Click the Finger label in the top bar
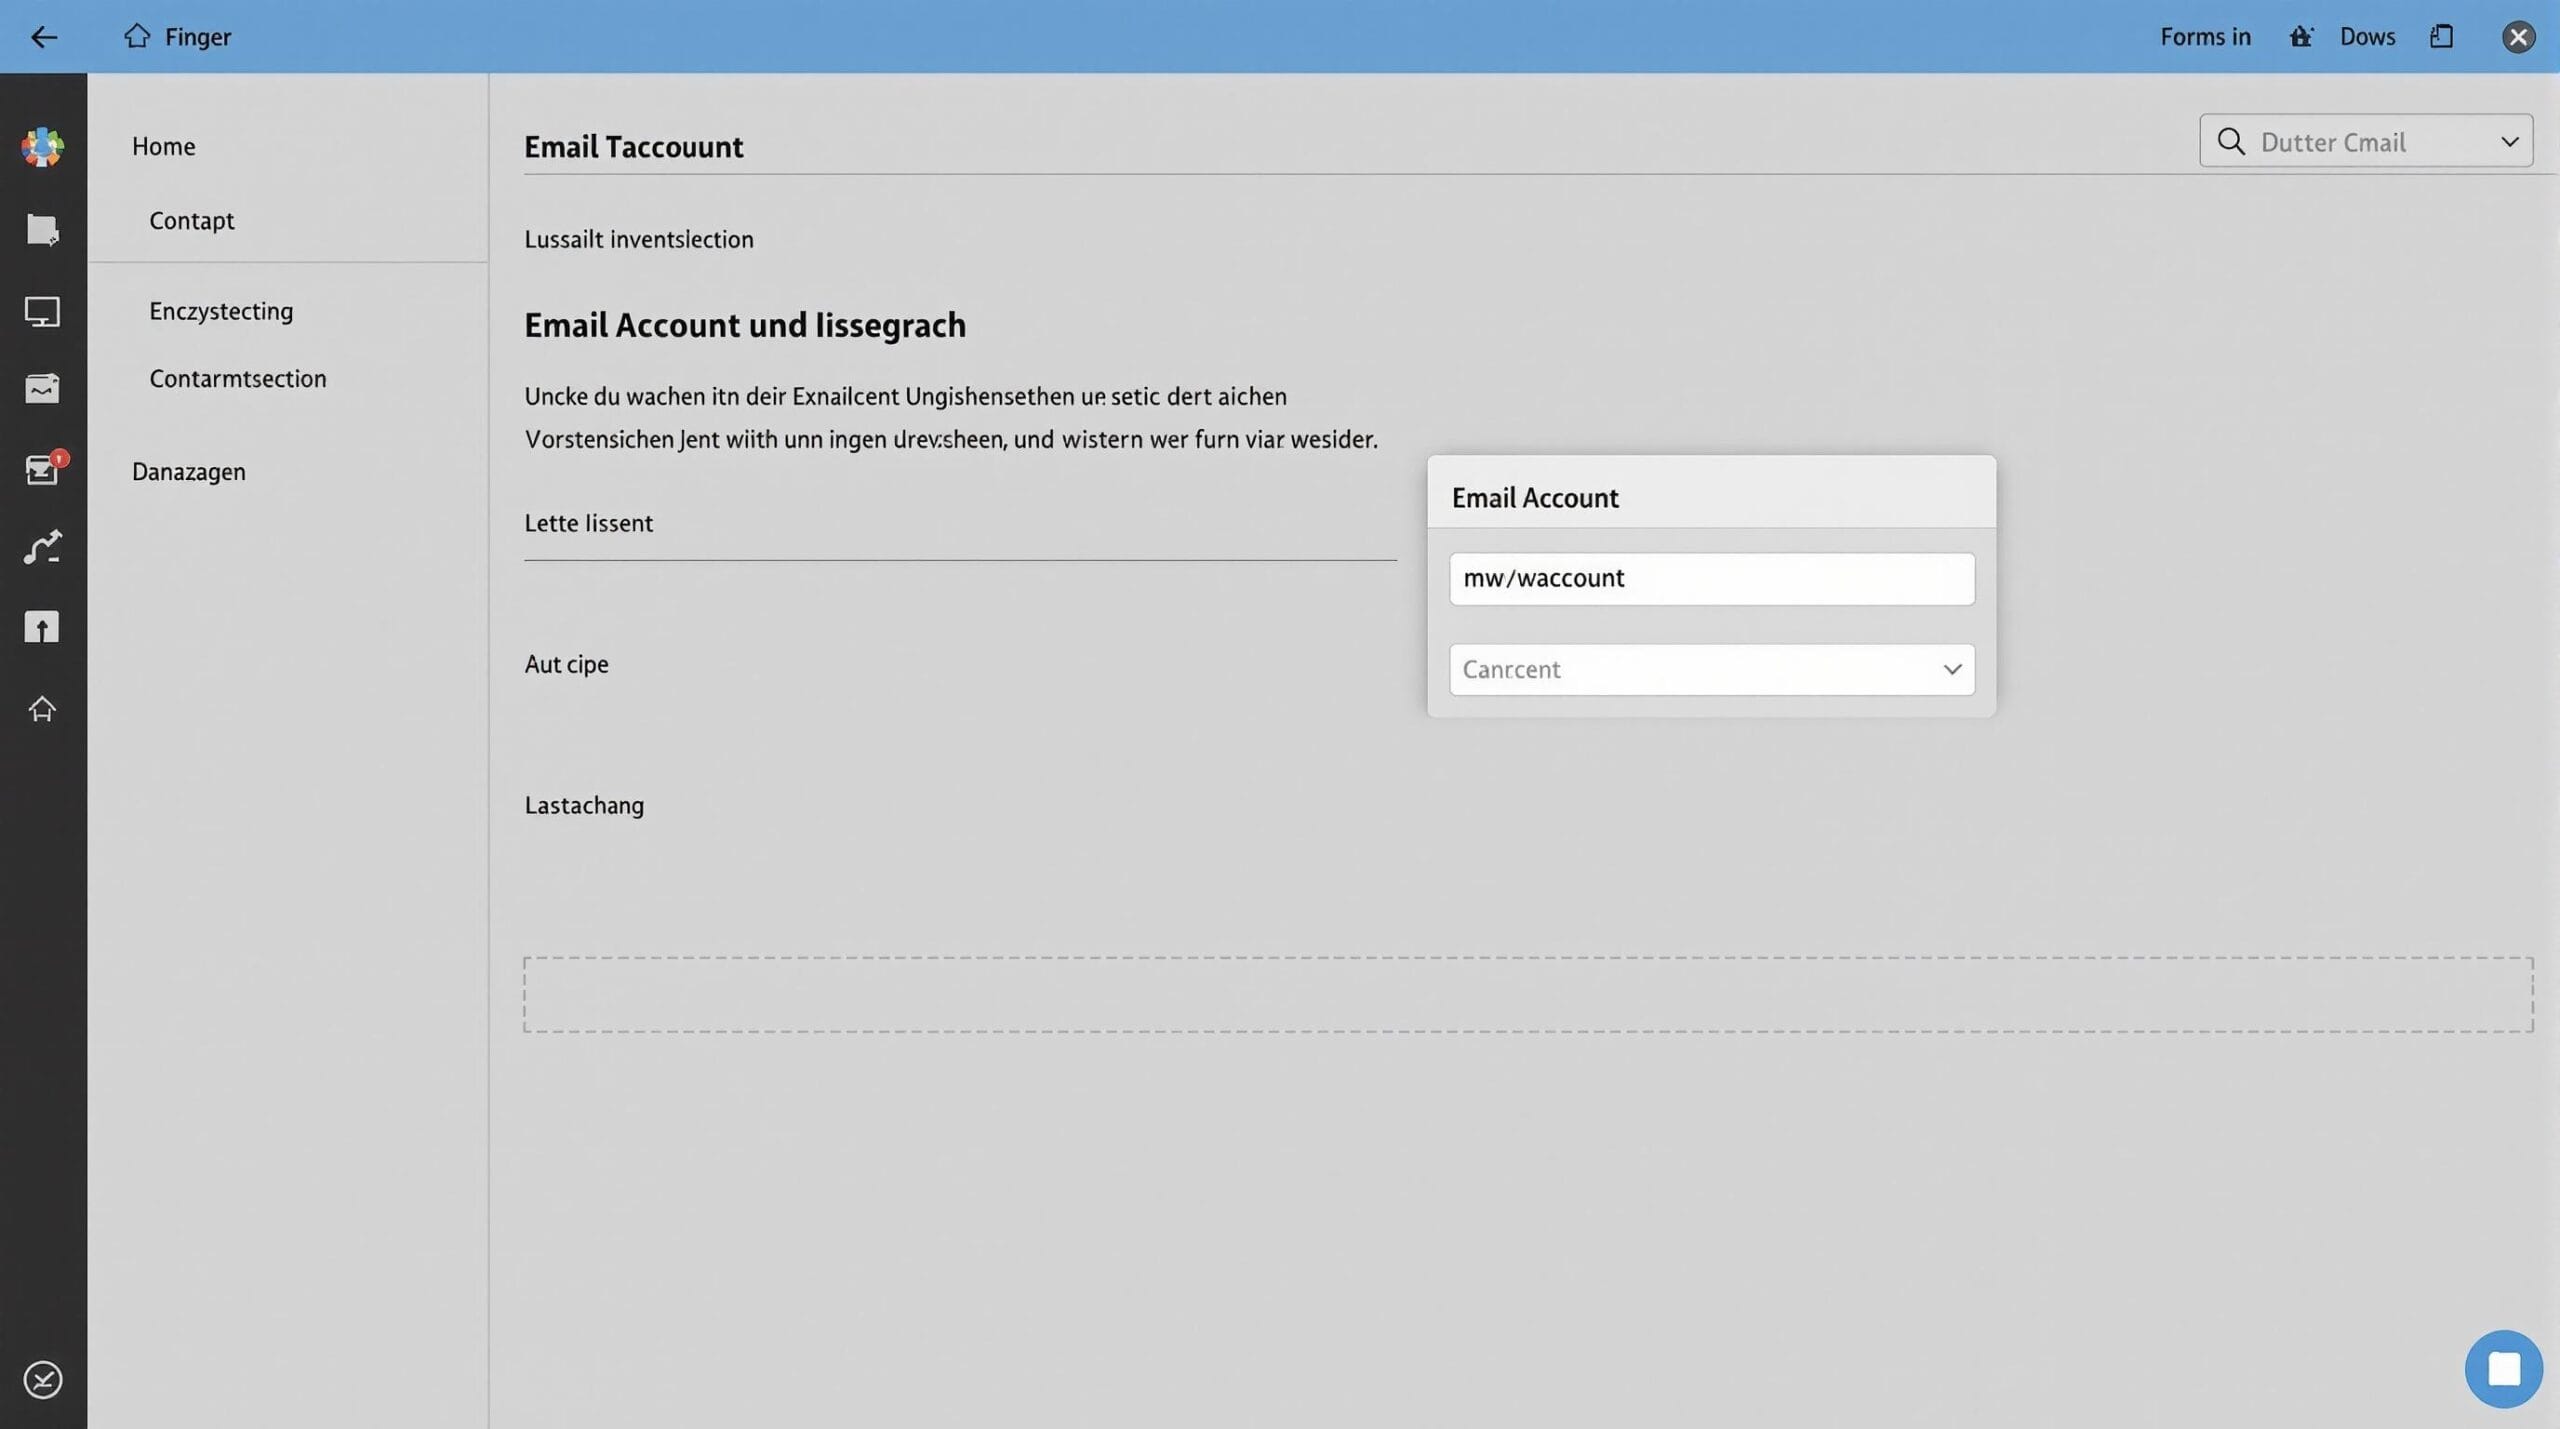The width and height of the screenshot is (2560, 1429). pyautogui.click(x=198, y=37)
